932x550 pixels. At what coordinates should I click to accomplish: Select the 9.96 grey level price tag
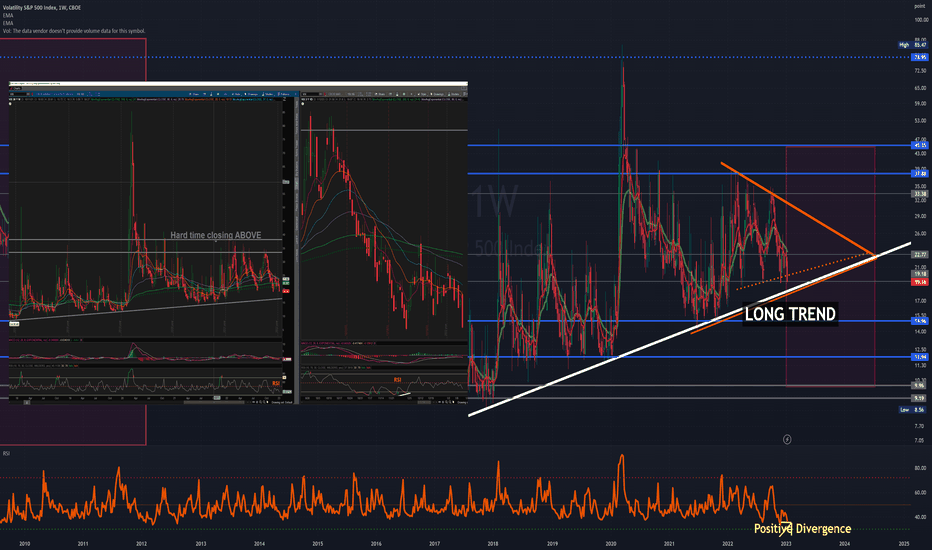point(920,385)
